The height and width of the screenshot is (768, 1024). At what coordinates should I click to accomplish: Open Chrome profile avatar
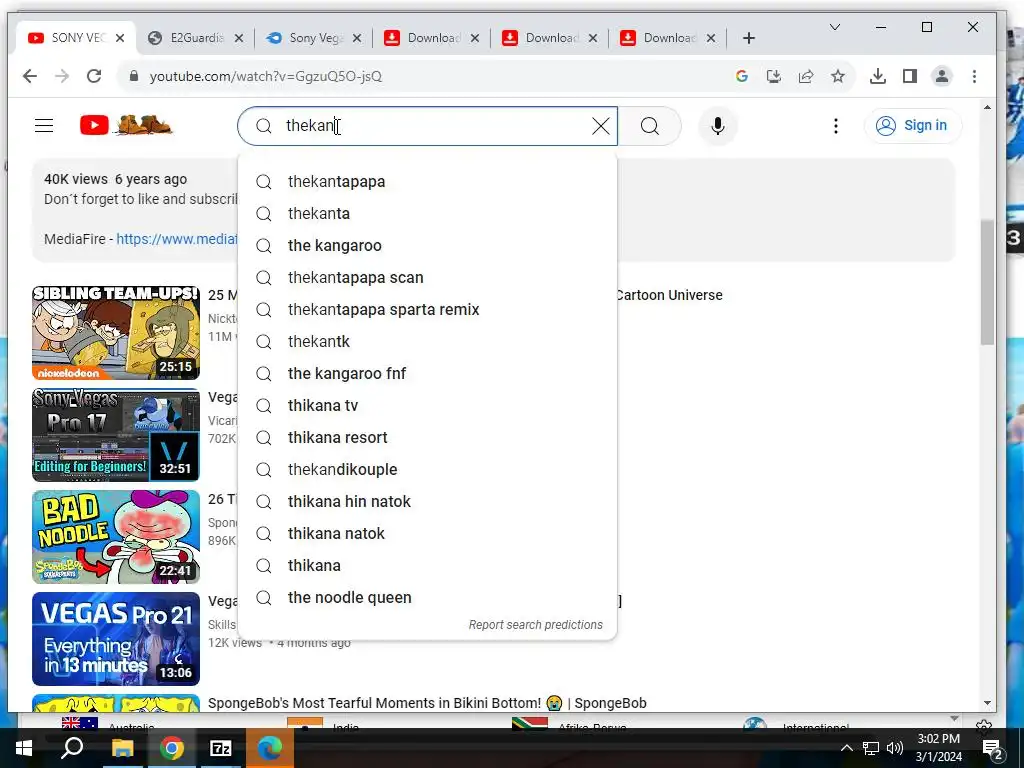[x=942, y=76]
